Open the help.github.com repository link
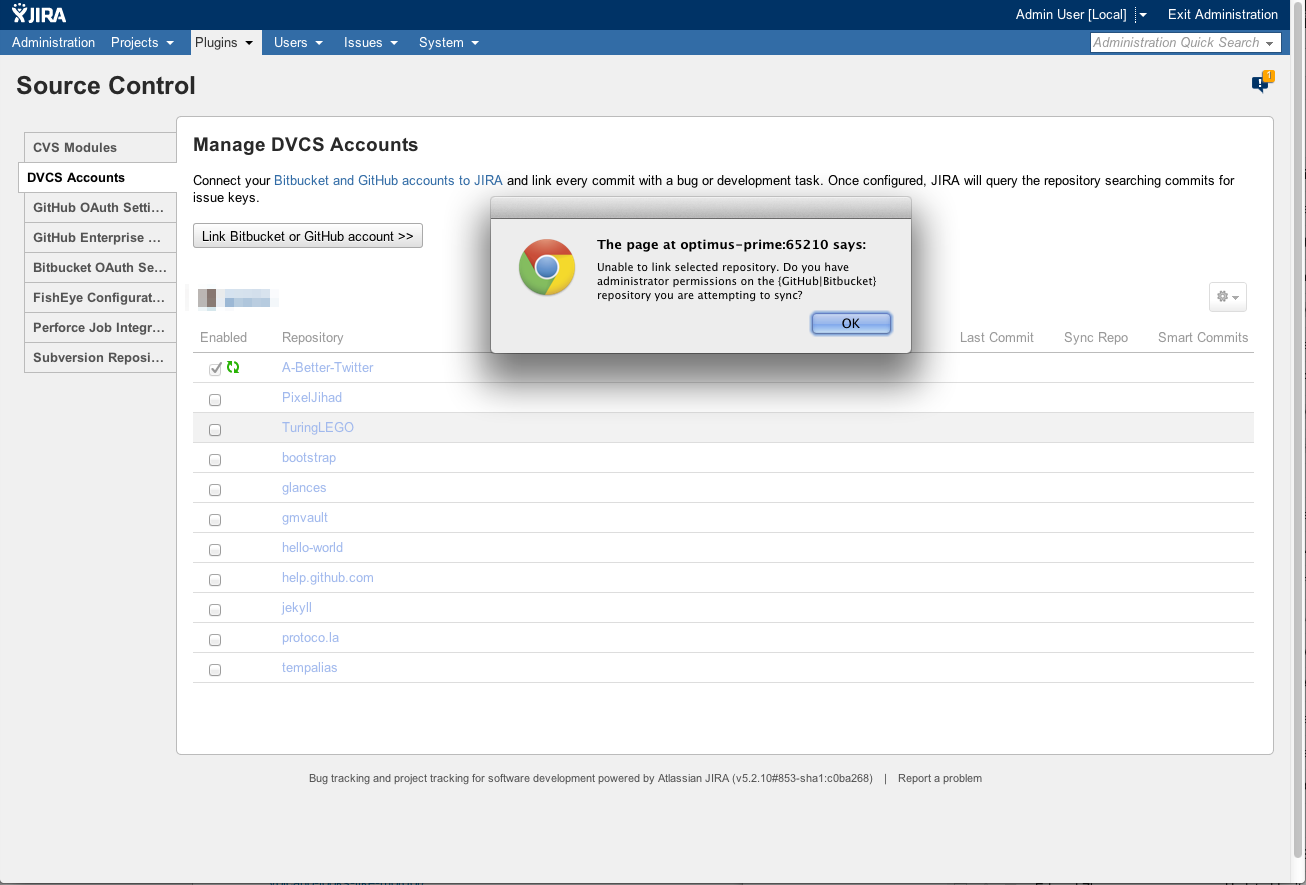 328,577
